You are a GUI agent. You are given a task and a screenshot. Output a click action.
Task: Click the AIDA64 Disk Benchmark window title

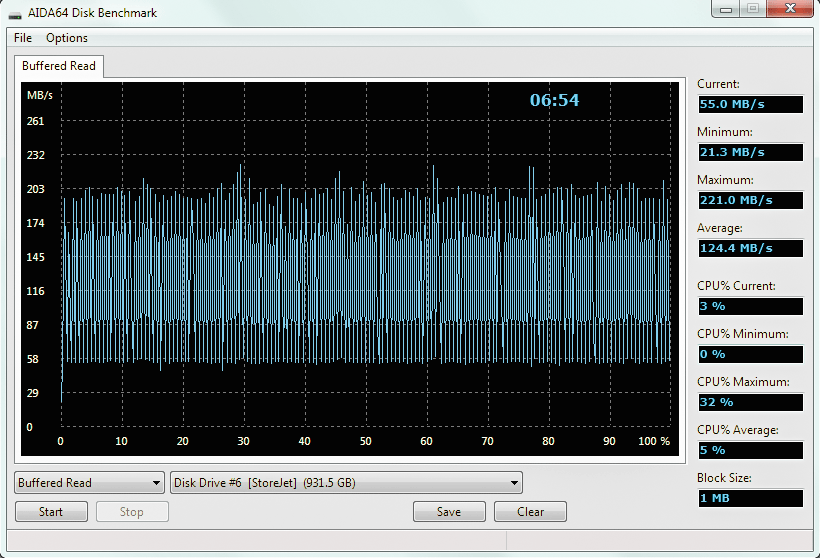coord(93,13)
